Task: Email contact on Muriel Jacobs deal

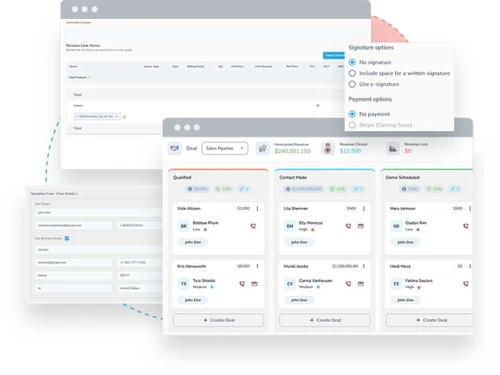Action: [361, 284]
